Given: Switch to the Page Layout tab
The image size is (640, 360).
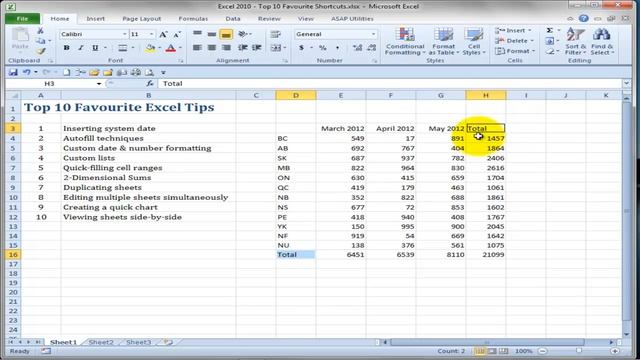Looking at the screenshot, I should (142, 19).
